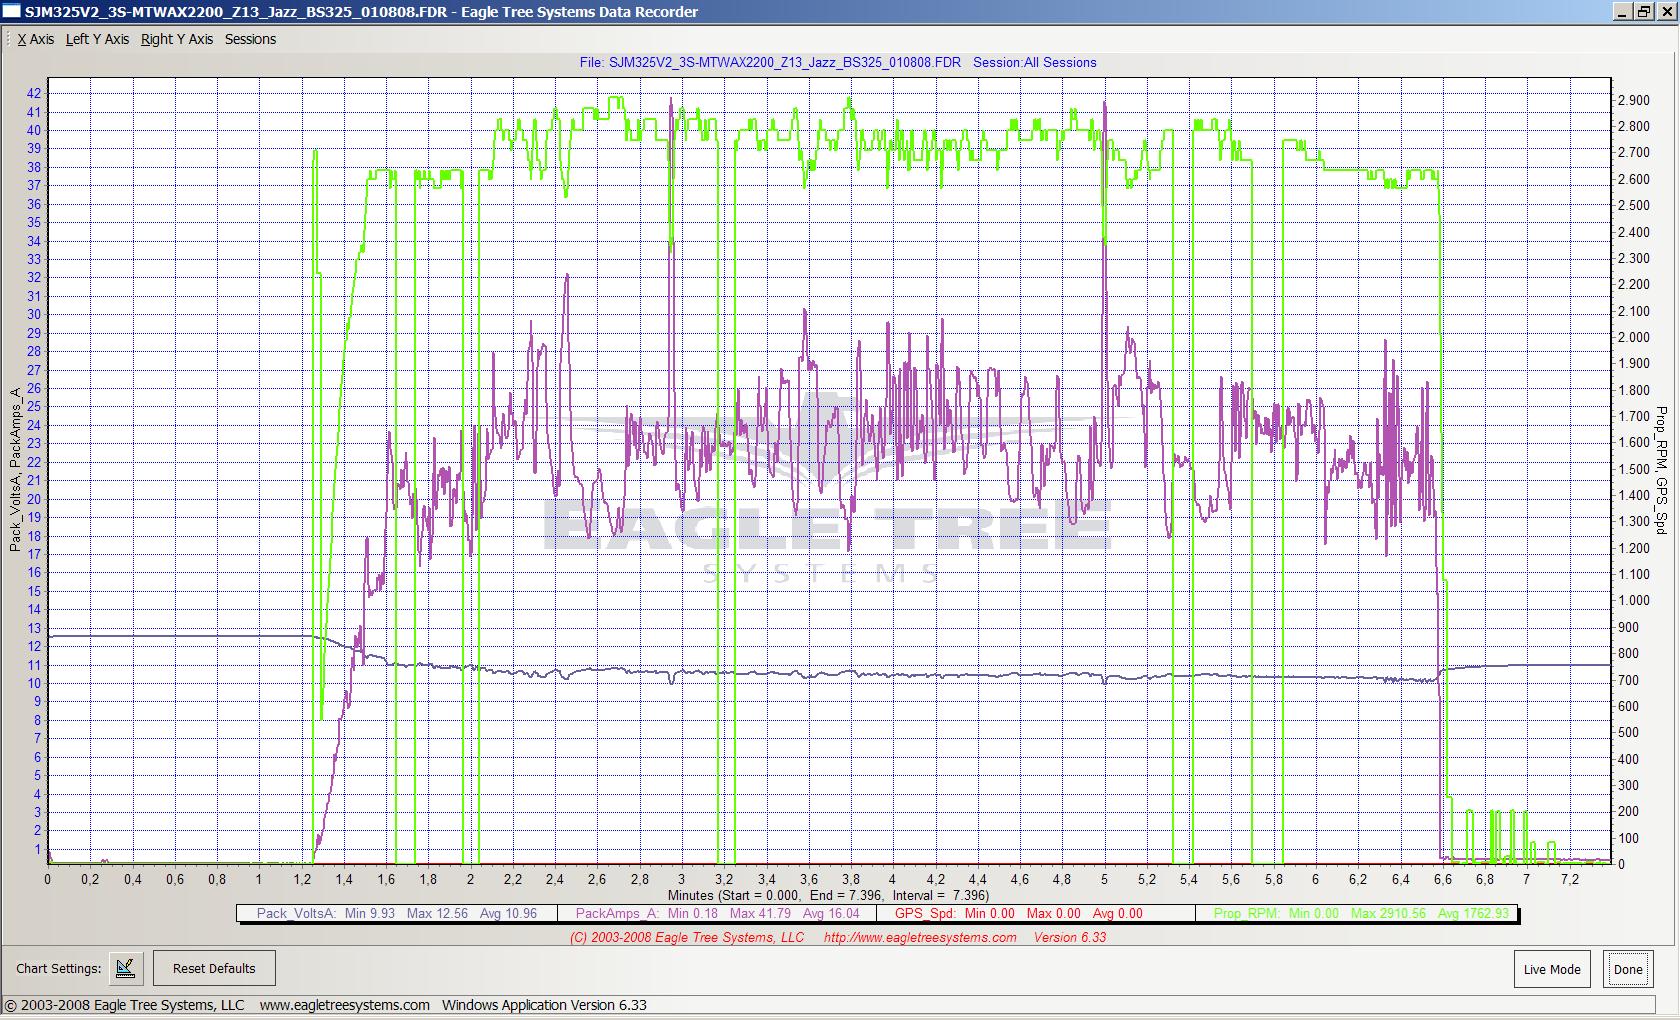Screen dimensions: 1680x1020
Task: Select the Pack_VoltsA legend entry
Action: 397,913
